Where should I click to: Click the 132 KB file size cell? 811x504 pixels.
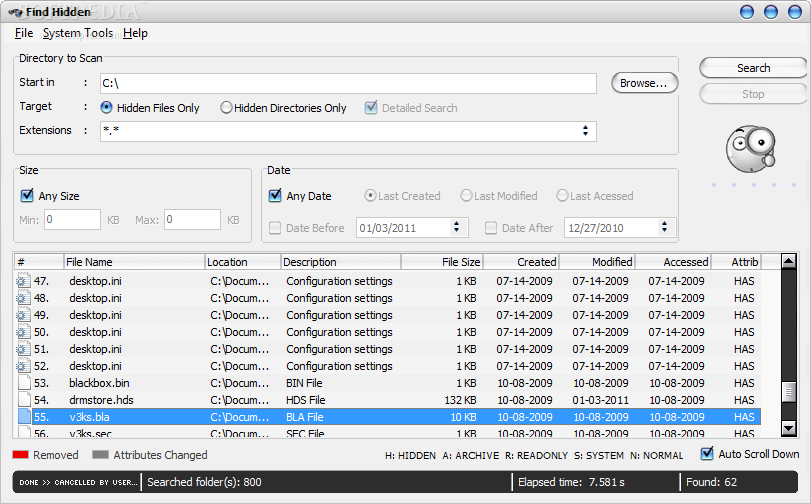[x=460, y=400]
